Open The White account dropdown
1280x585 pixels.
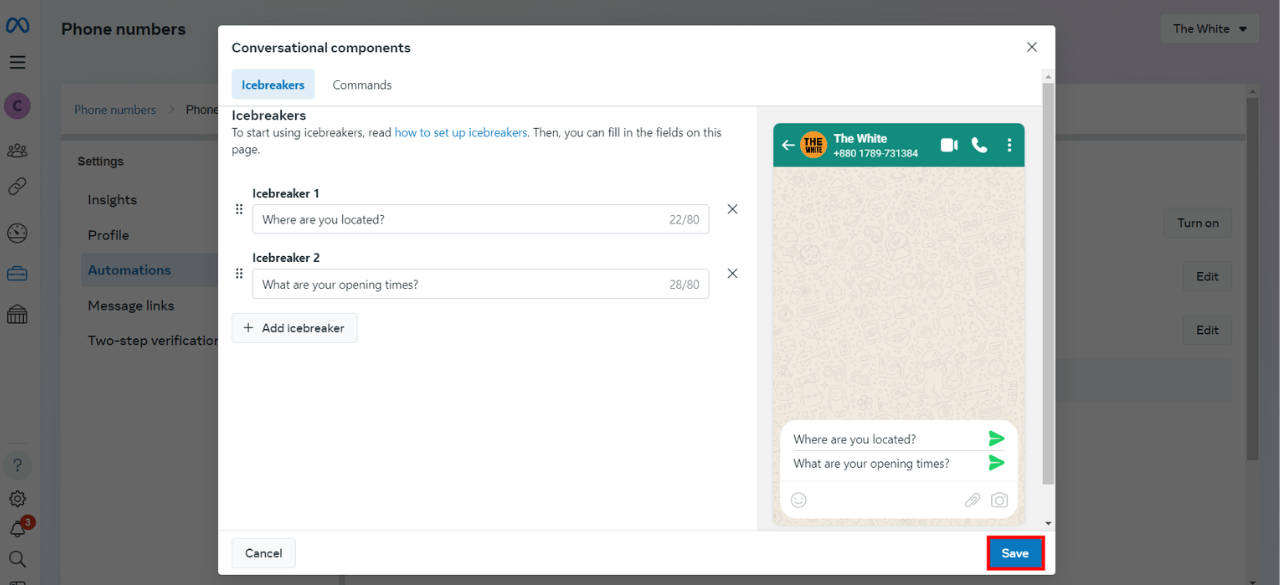click(x=1210, y=29)
